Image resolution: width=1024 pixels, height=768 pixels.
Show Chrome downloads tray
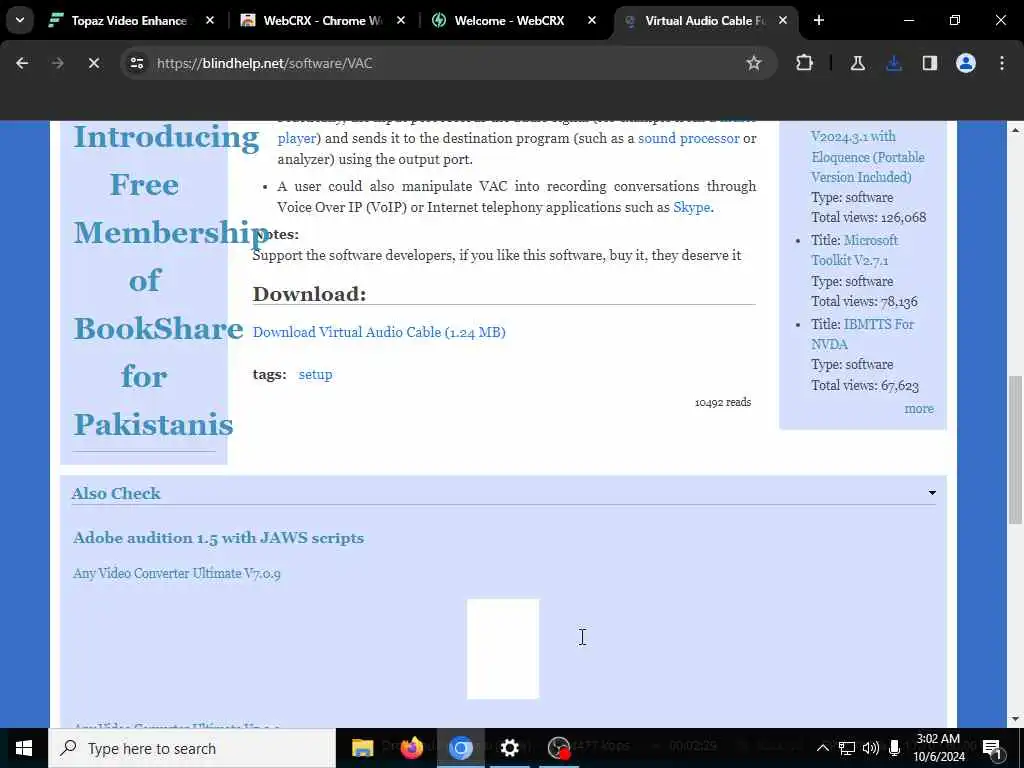(894, 63)
